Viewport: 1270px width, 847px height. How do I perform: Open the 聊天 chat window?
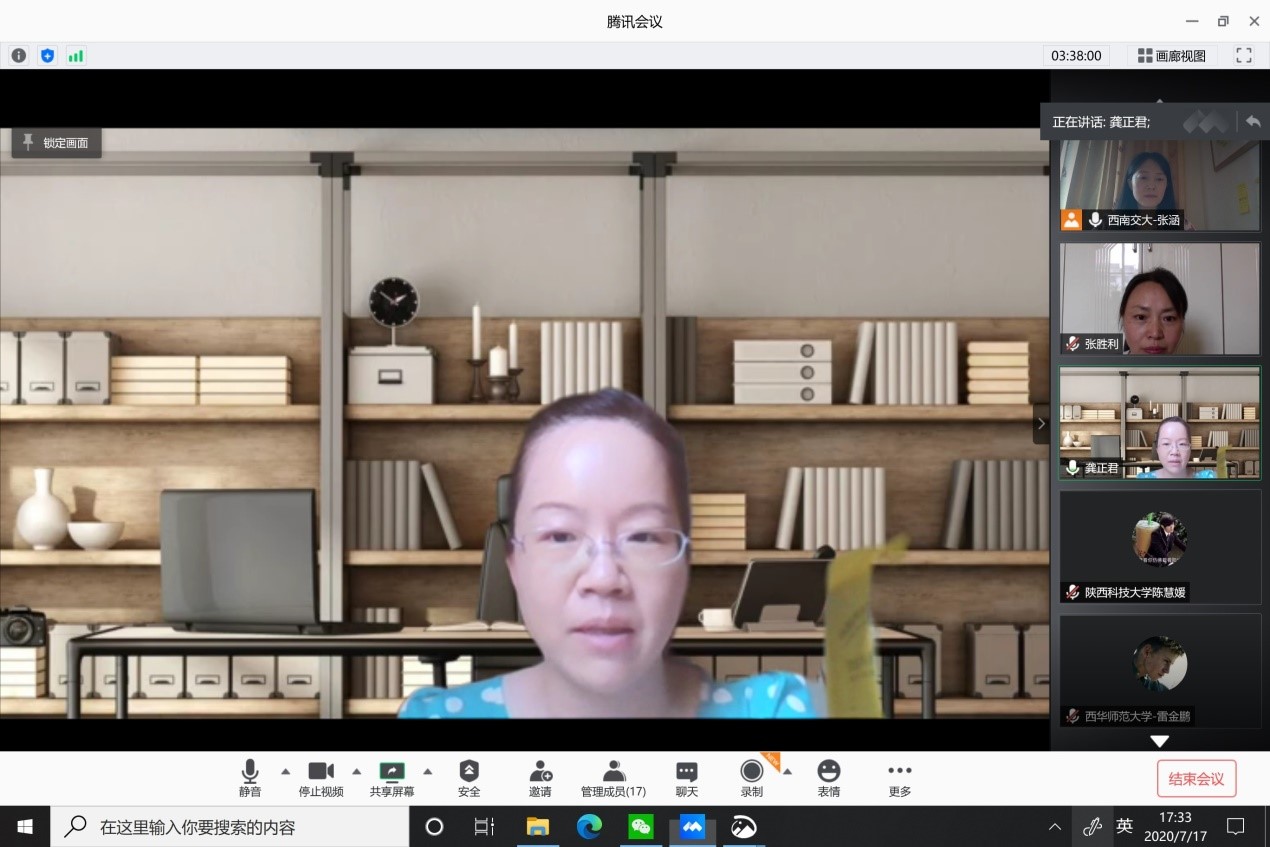686,778
